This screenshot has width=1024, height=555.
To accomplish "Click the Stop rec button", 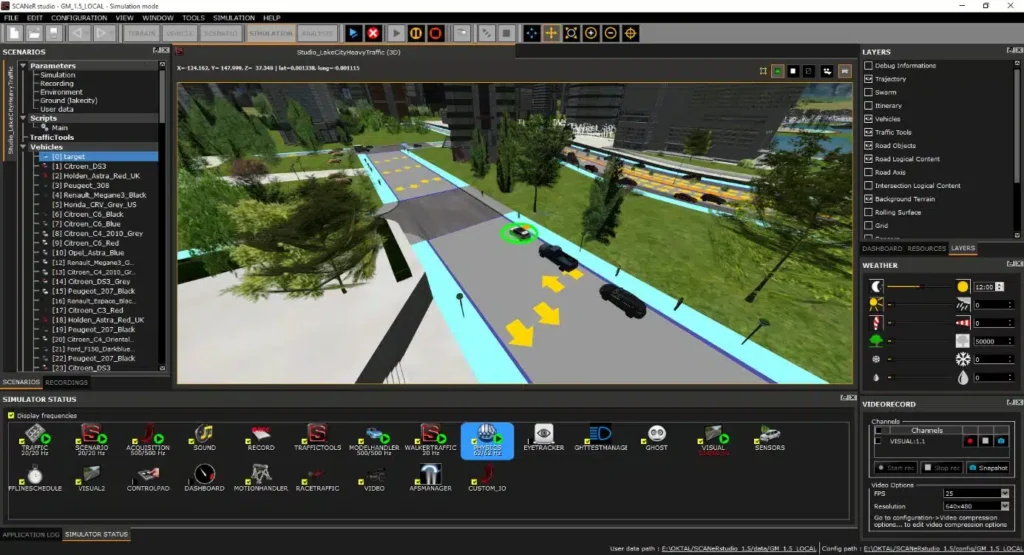I will click(942, 468).
